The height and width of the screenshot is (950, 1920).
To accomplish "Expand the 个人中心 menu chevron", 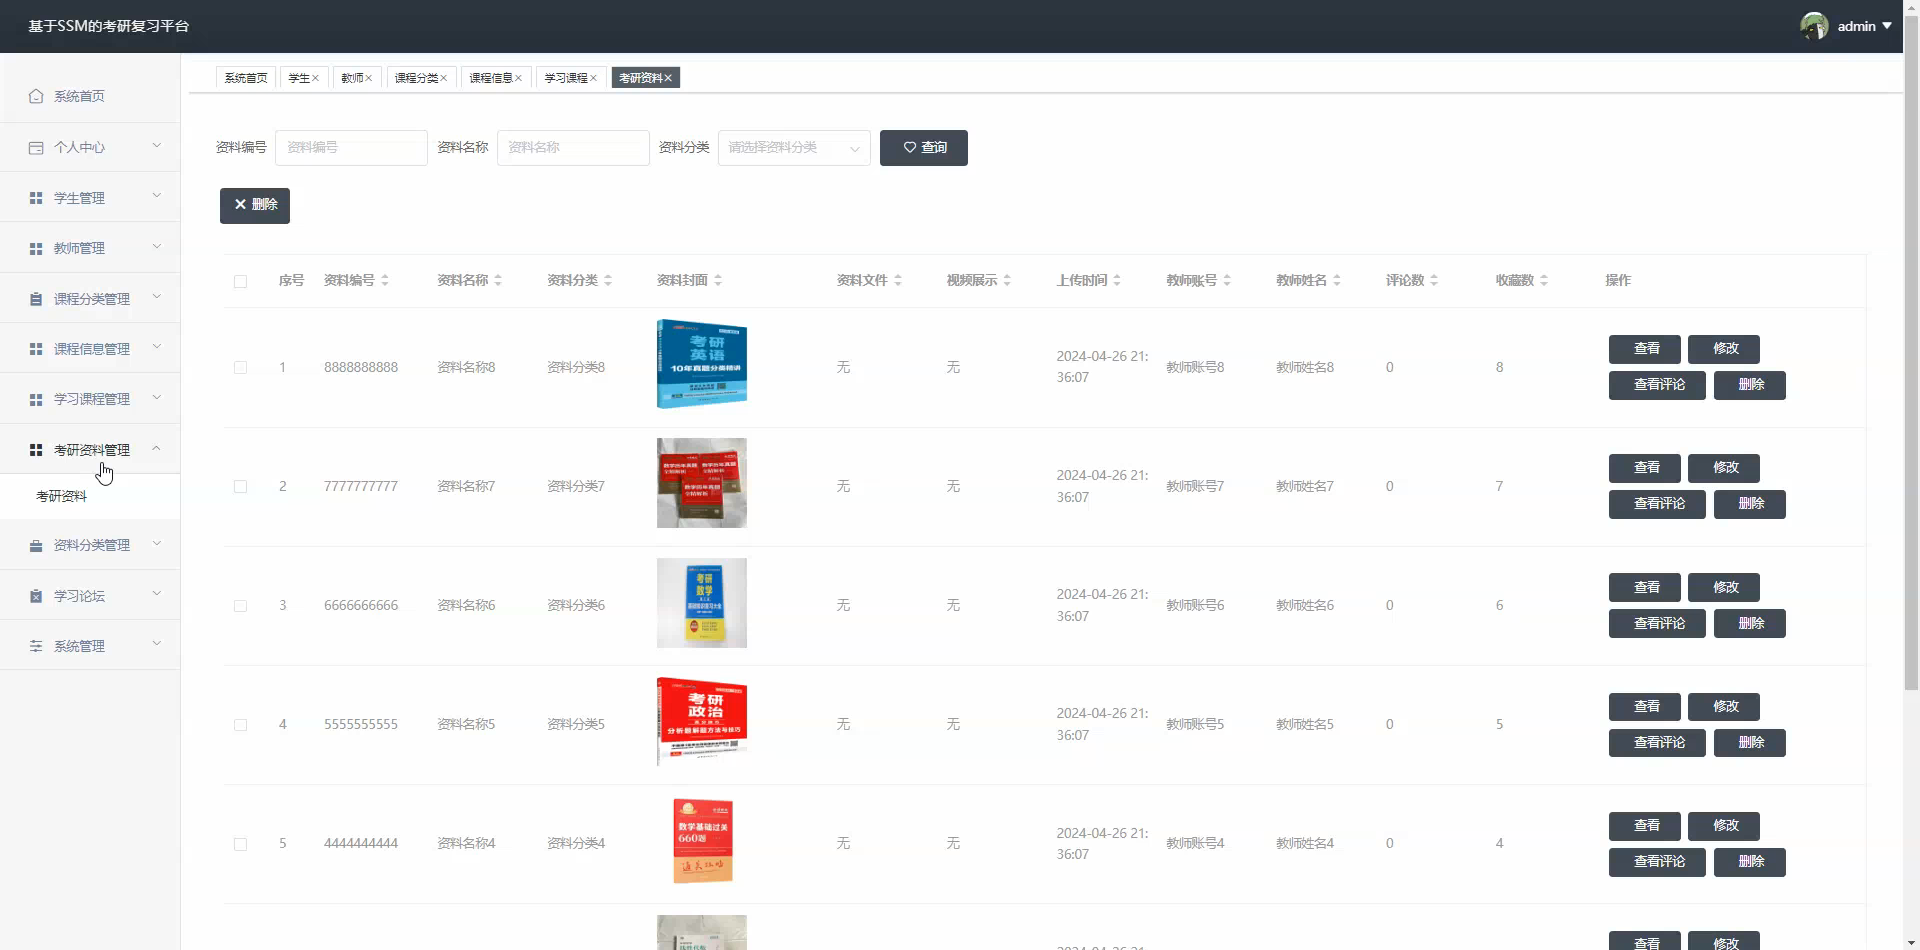I will (x=157, y=146).
